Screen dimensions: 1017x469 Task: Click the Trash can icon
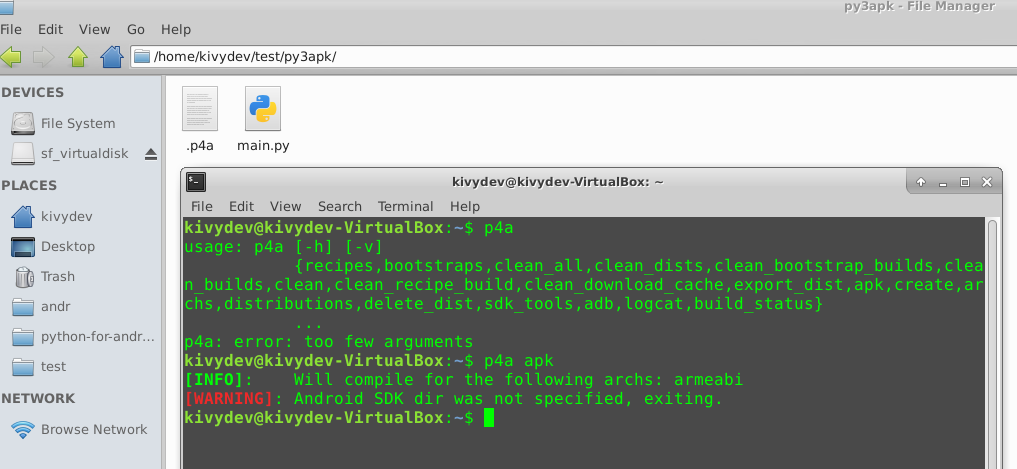23,276
